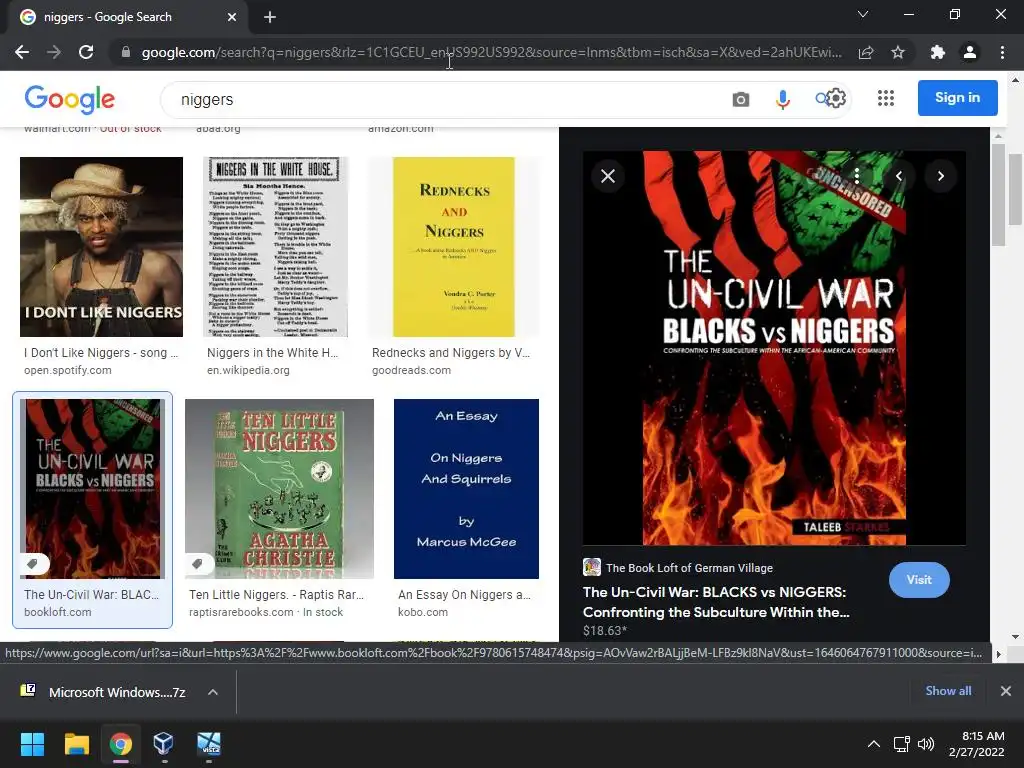Image resolution: width=1024 pixels, height=768 pixels.
Task: Reload the current Google page
Action: 86,52
